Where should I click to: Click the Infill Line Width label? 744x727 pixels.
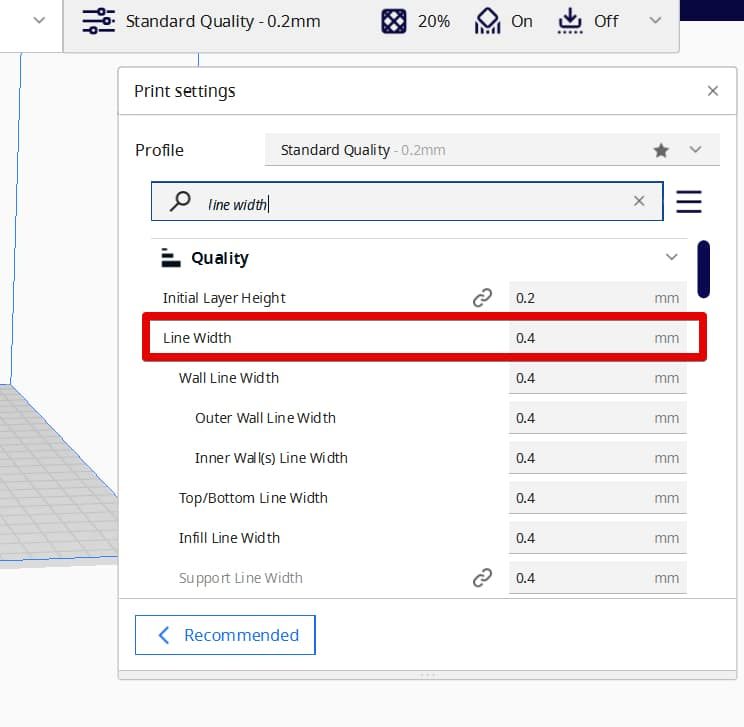229,538
